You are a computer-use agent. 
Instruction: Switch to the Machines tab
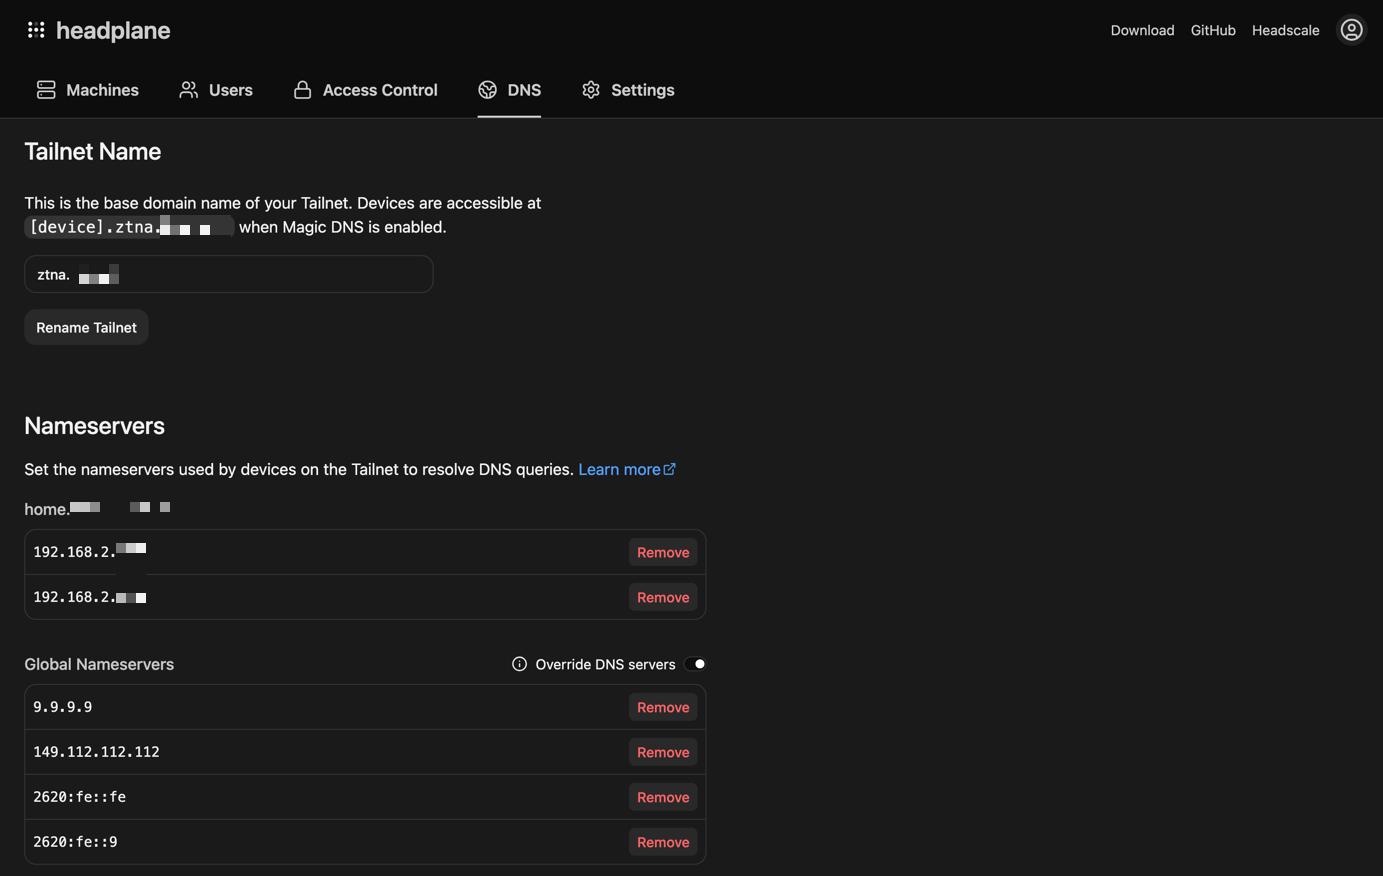[102, 90]
